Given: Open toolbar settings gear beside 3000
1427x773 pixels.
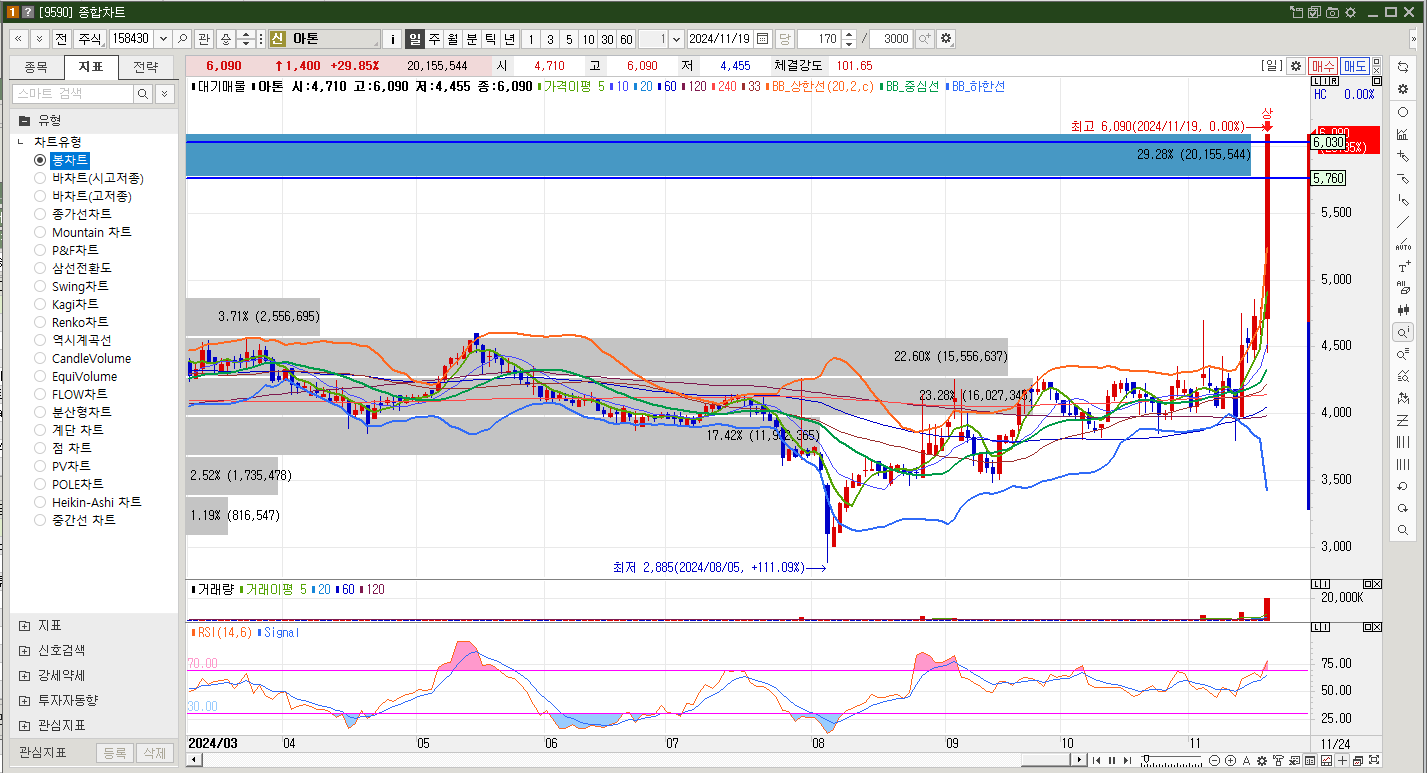Looking at the screenshot, I should tap(946, 38).
